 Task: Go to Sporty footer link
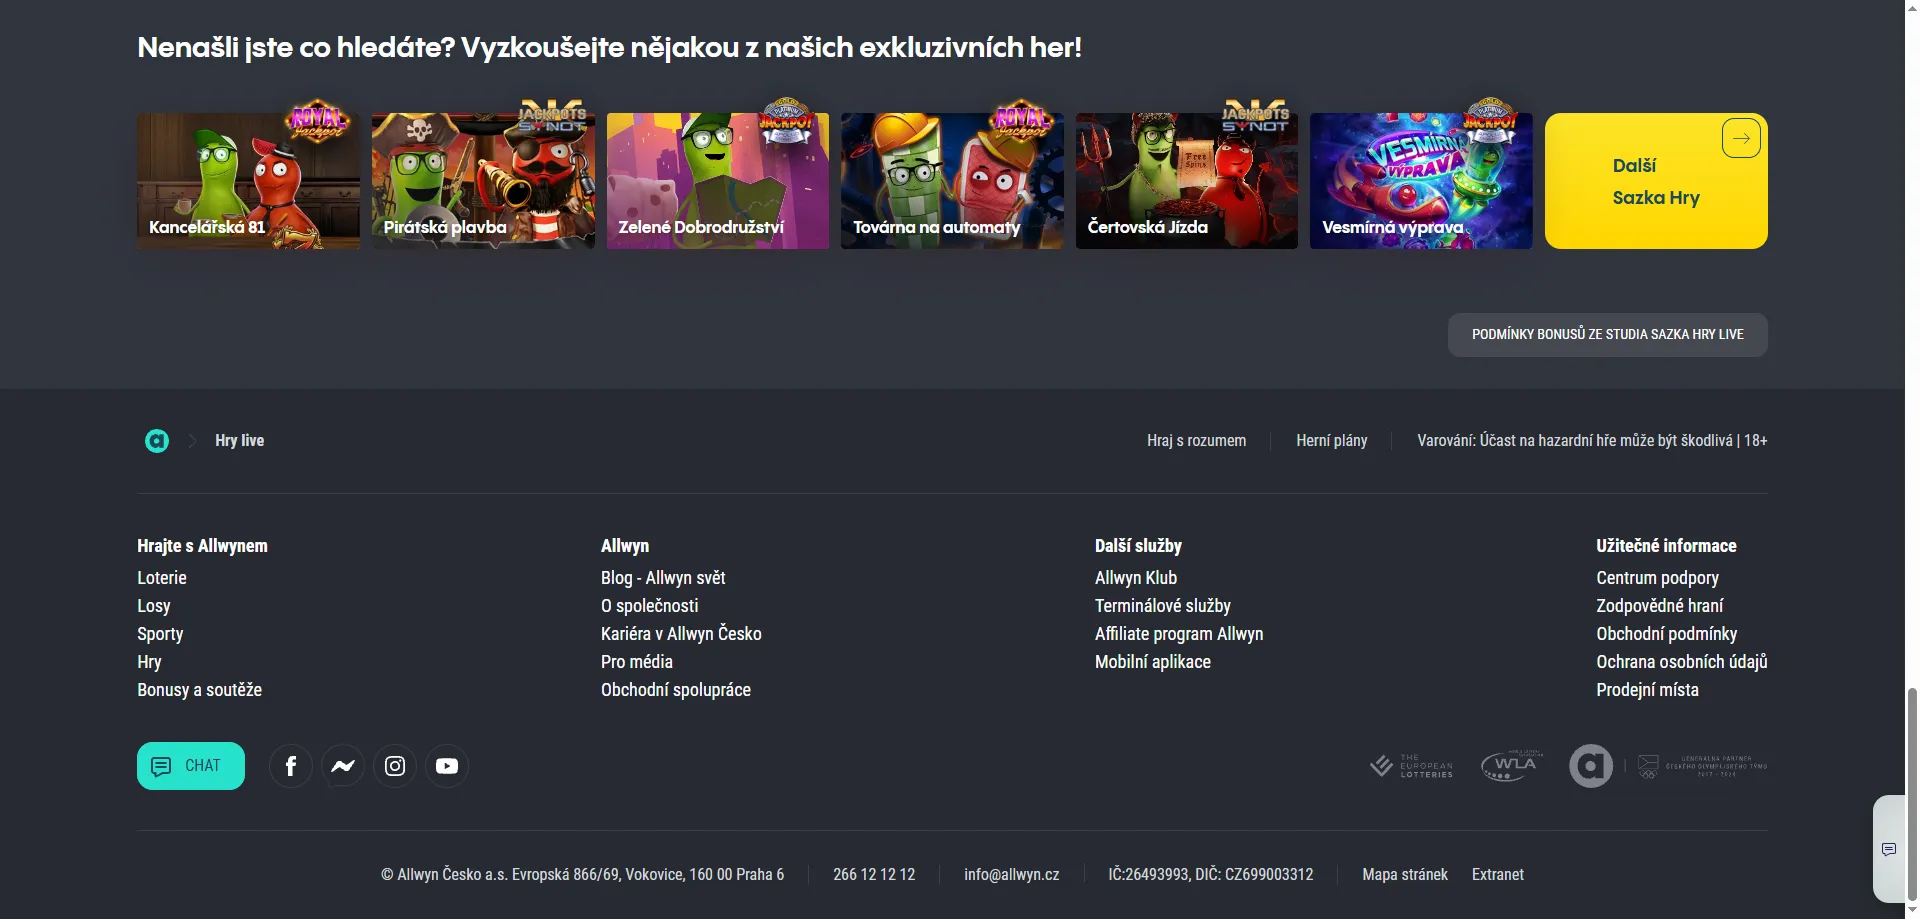(x=160, y=634)
